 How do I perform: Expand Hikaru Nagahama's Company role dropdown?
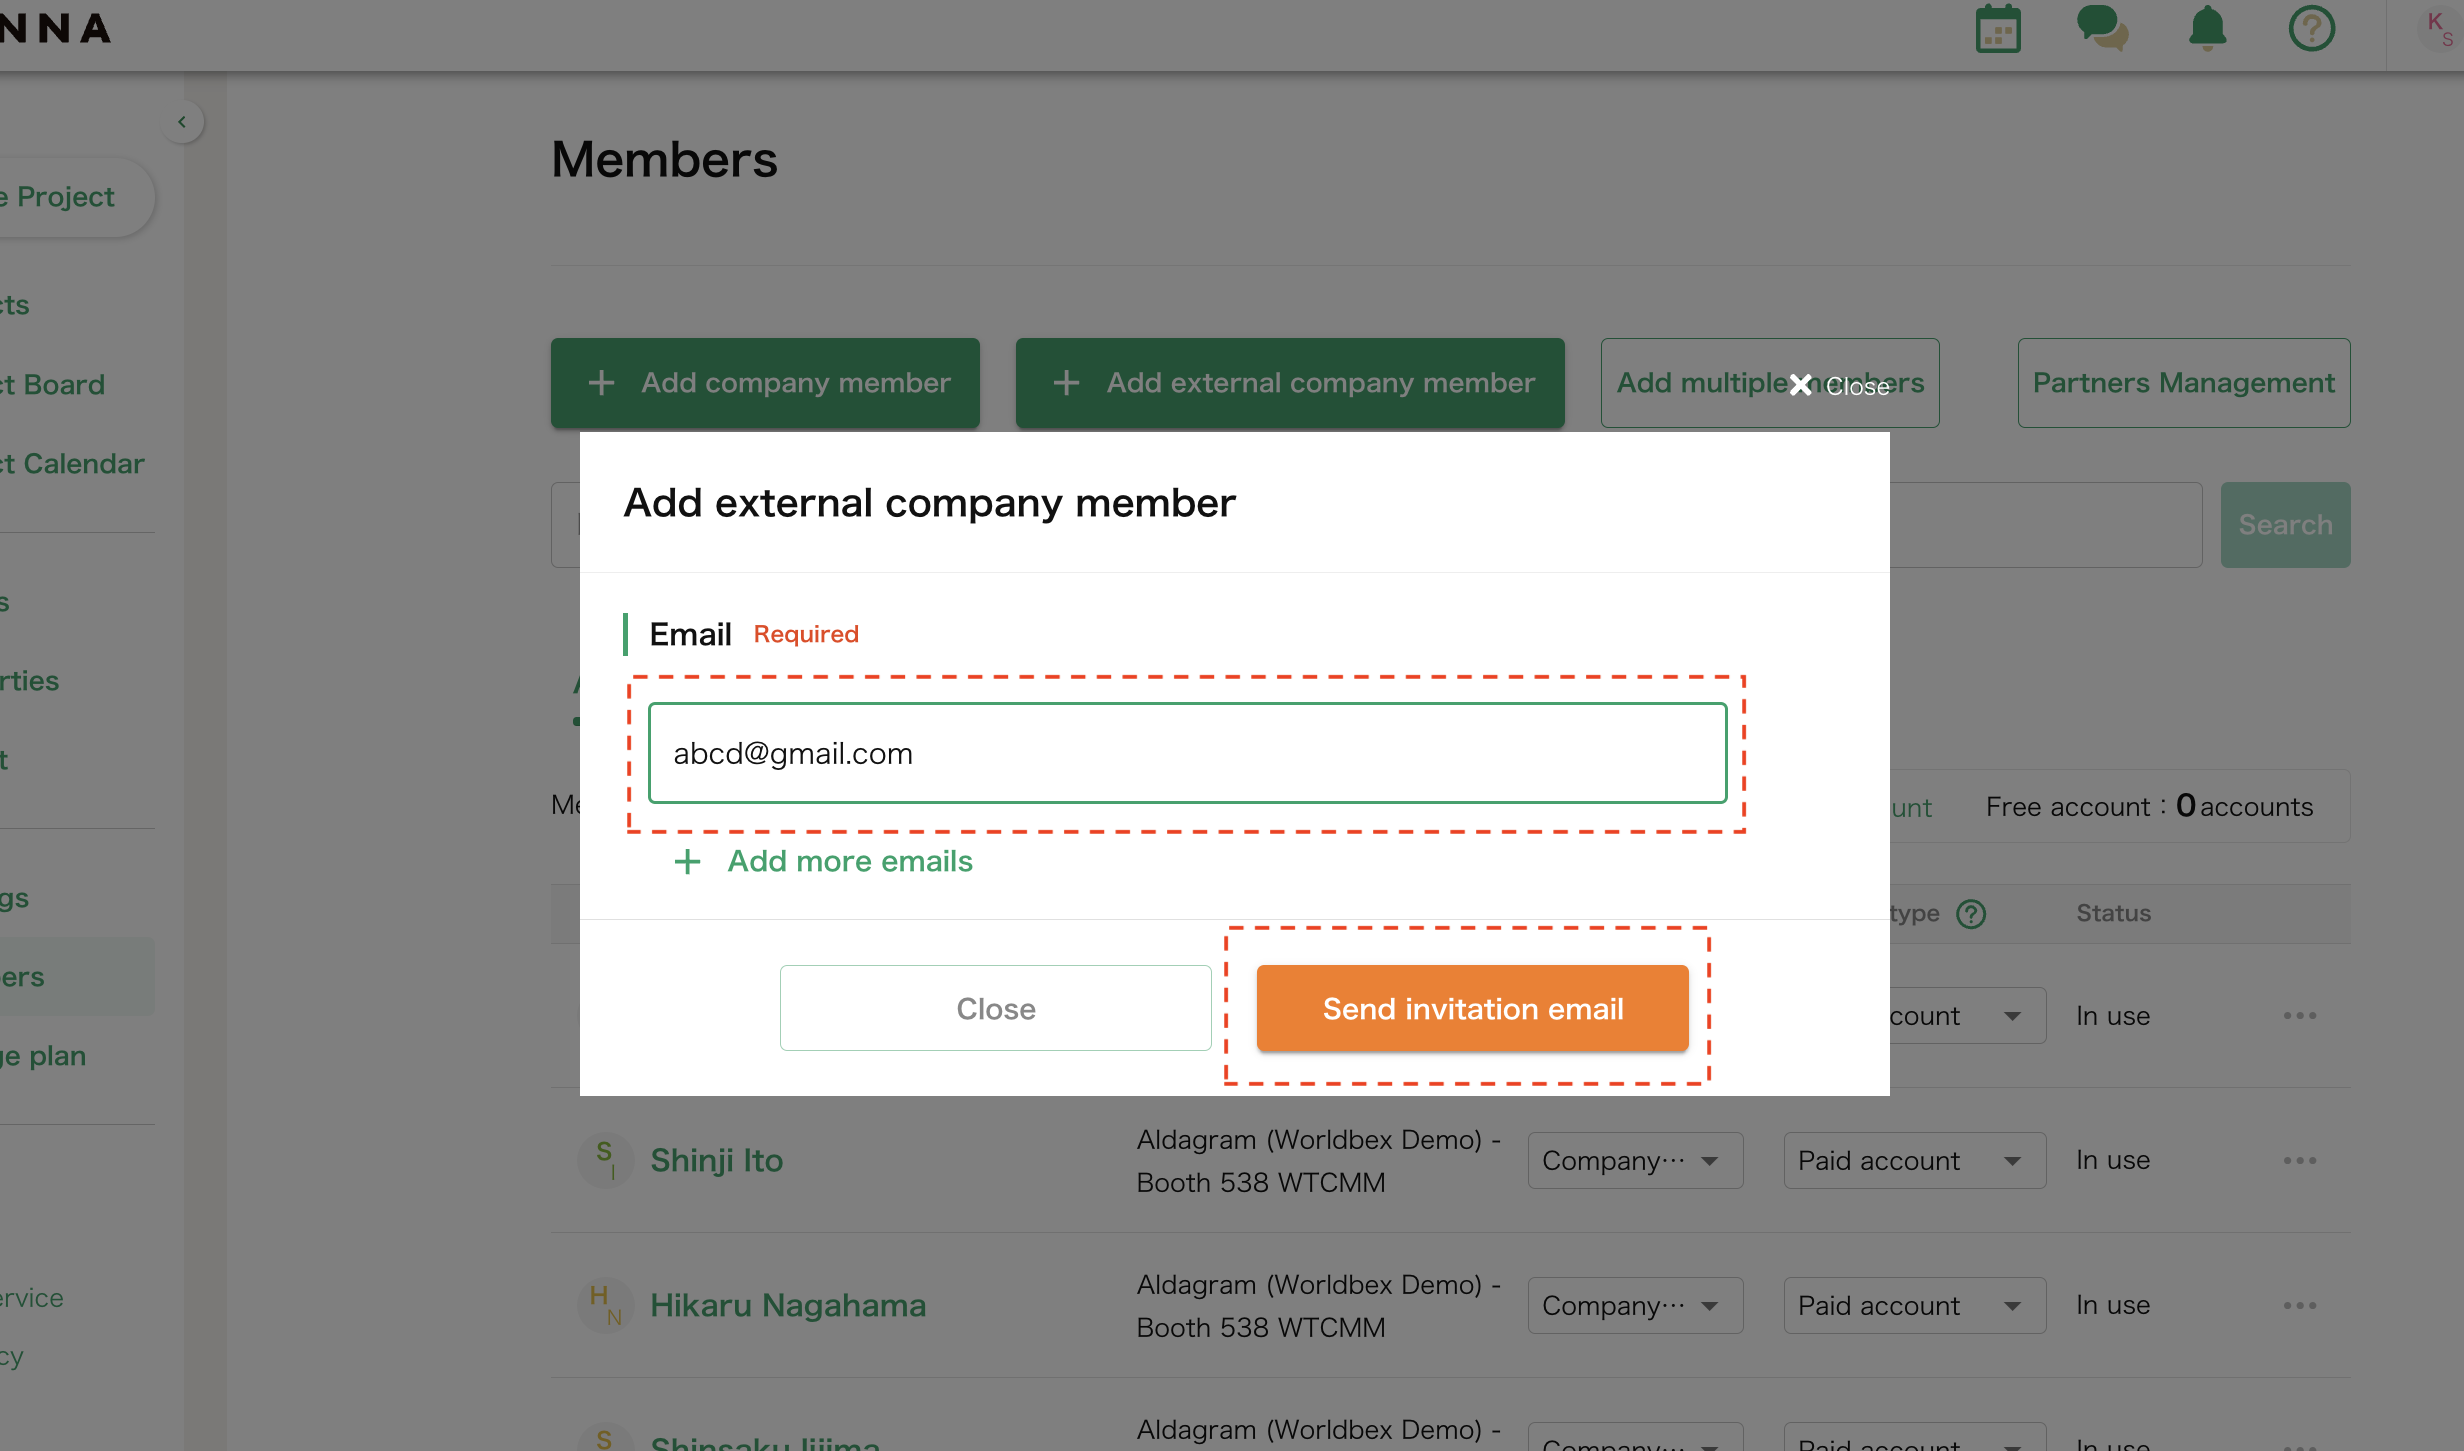click(x=1634, y=1306)
